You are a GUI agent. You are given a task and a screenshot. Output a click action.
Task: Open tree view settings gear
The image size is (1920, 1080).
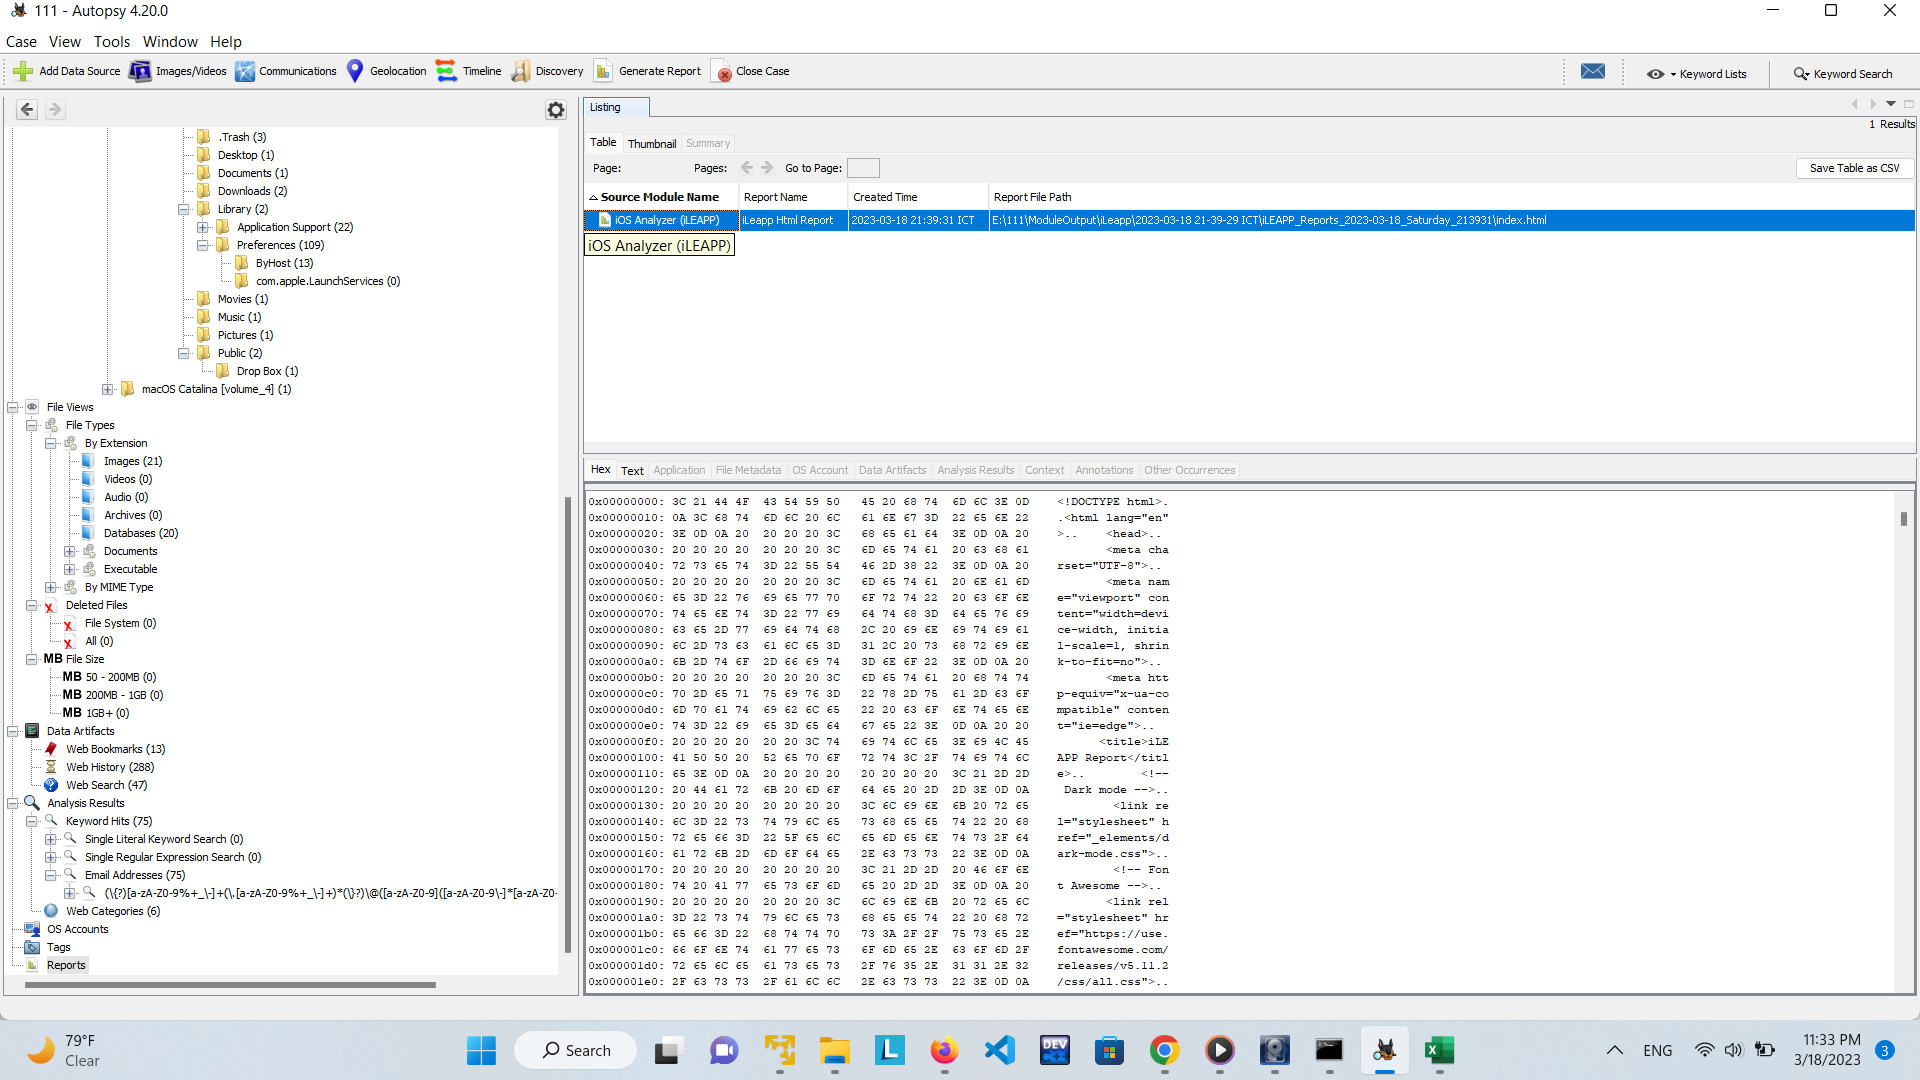[556, 110]
